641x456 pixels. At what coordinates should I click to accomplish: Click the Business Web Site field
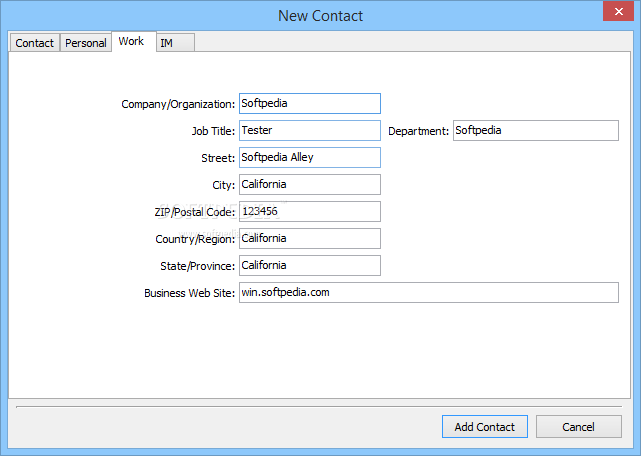(429, 292)
